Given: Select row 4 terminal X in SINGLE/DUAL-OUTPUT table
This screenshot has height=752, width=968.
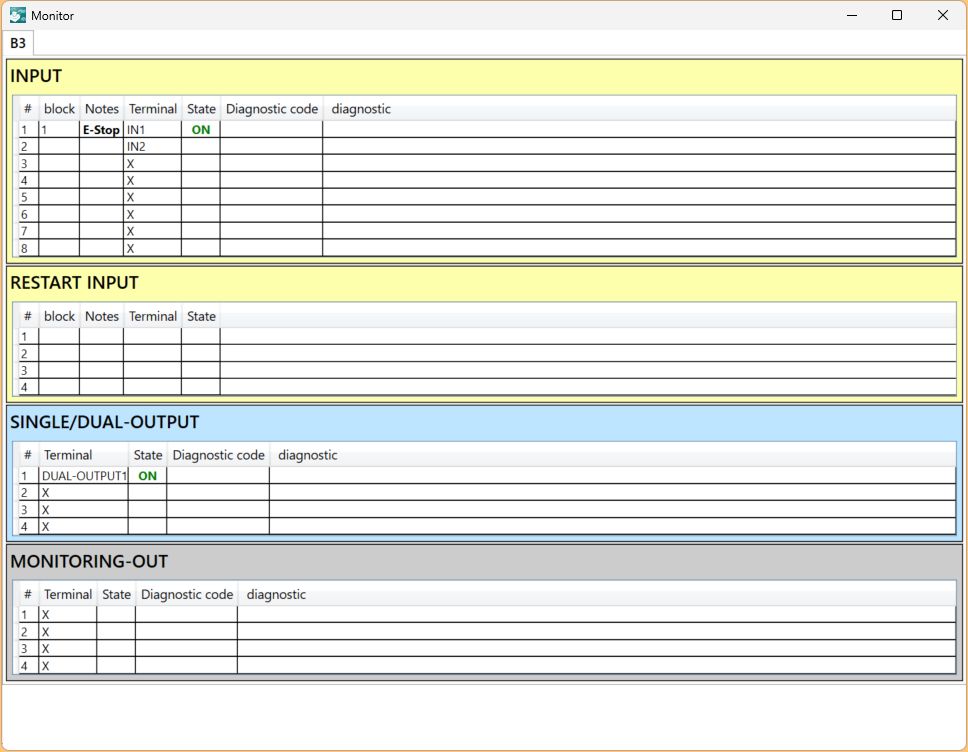Looking at the screenshot, I should (84, 527).
